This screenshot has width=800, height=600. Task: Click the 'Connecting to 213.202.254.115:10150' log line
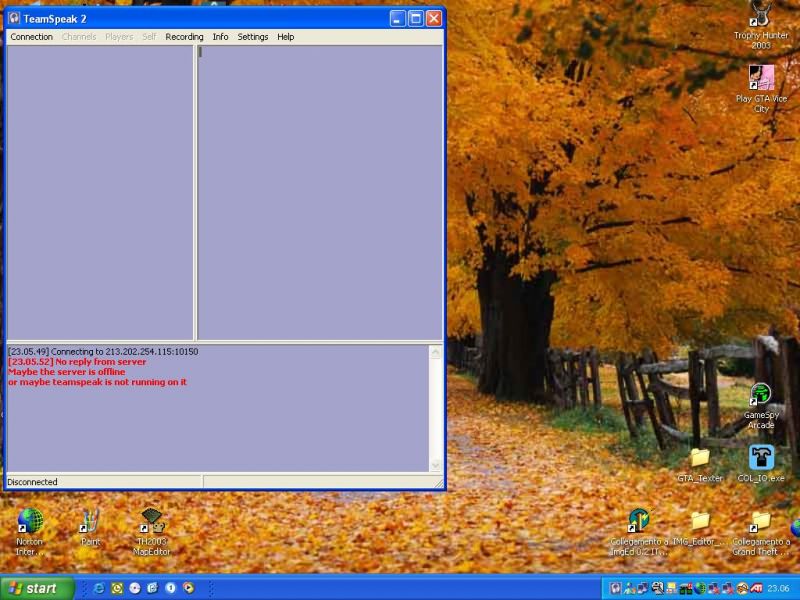tap(103, 352)
